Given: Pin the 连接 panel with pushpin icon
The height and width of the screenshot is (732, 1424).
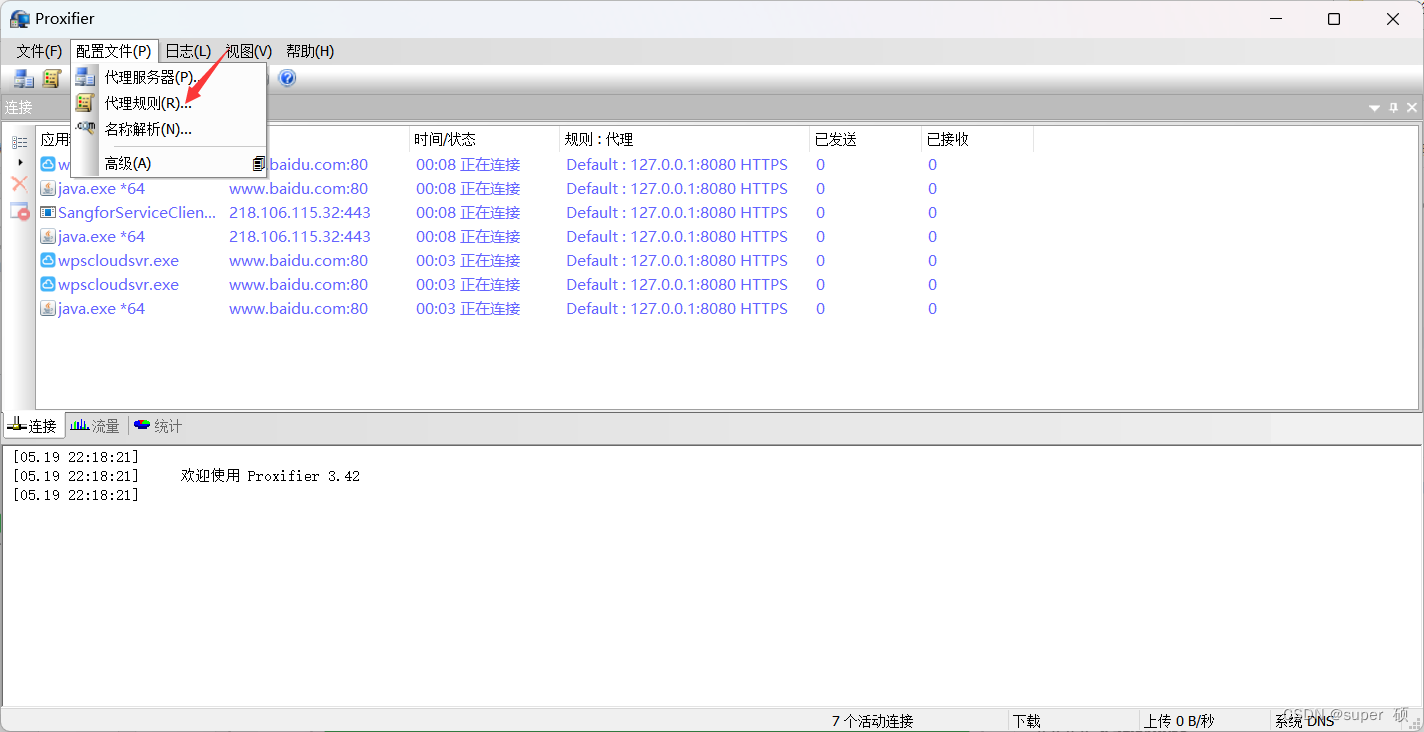Looking at the screenshot, I should tap(1394, 108).
